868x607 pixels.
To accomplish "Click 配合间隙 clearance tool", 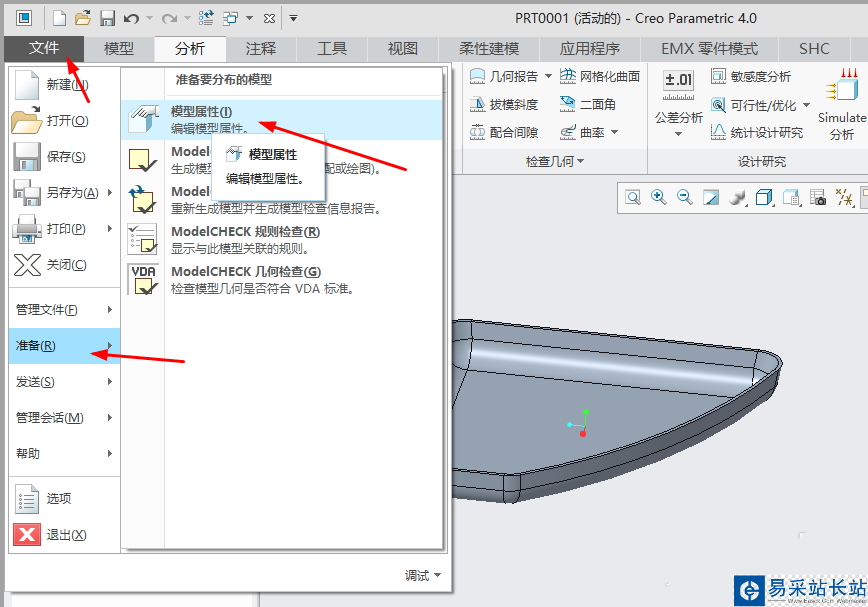I will click(x=504, y=132).
